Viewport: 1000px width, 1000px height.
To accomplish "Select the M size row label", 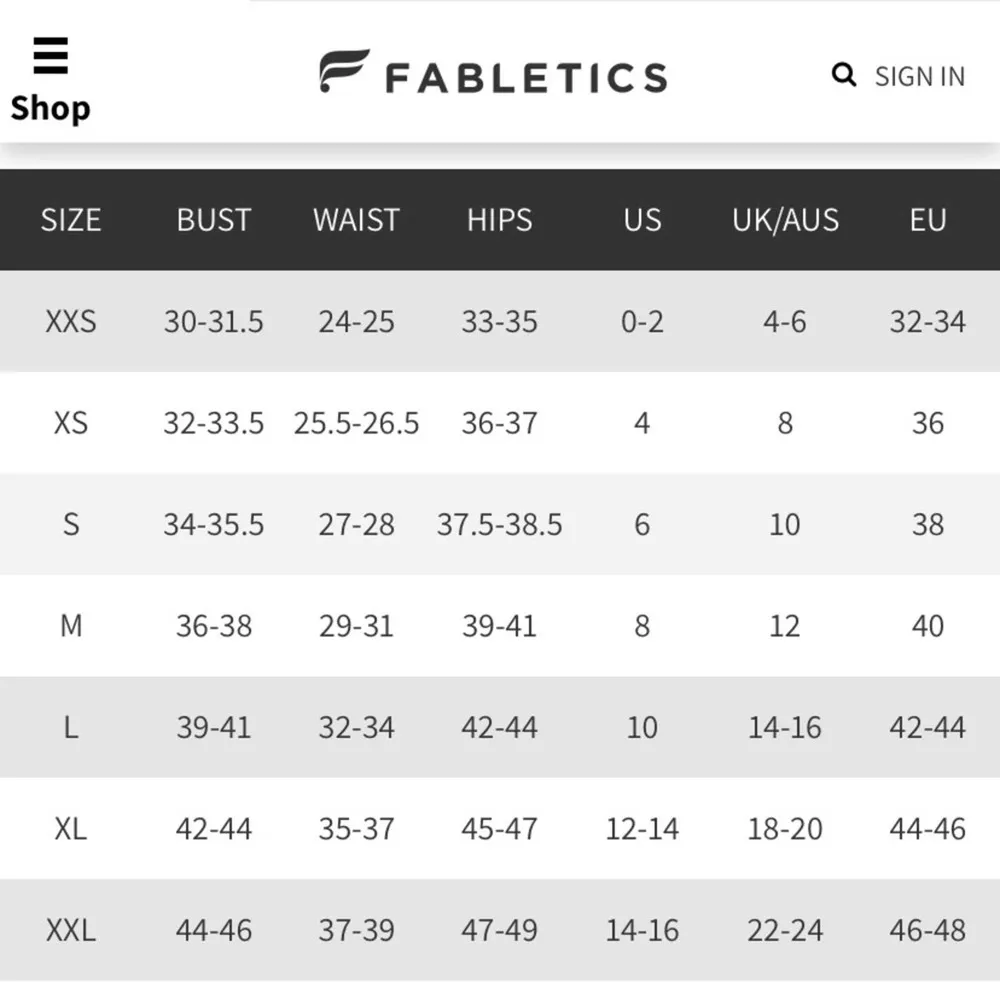I will pos(71,626).
